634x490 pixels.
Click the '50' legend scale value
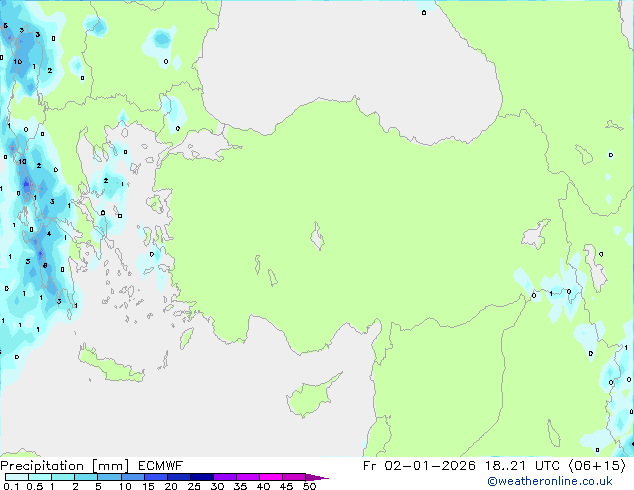click(x=310, y=486)
